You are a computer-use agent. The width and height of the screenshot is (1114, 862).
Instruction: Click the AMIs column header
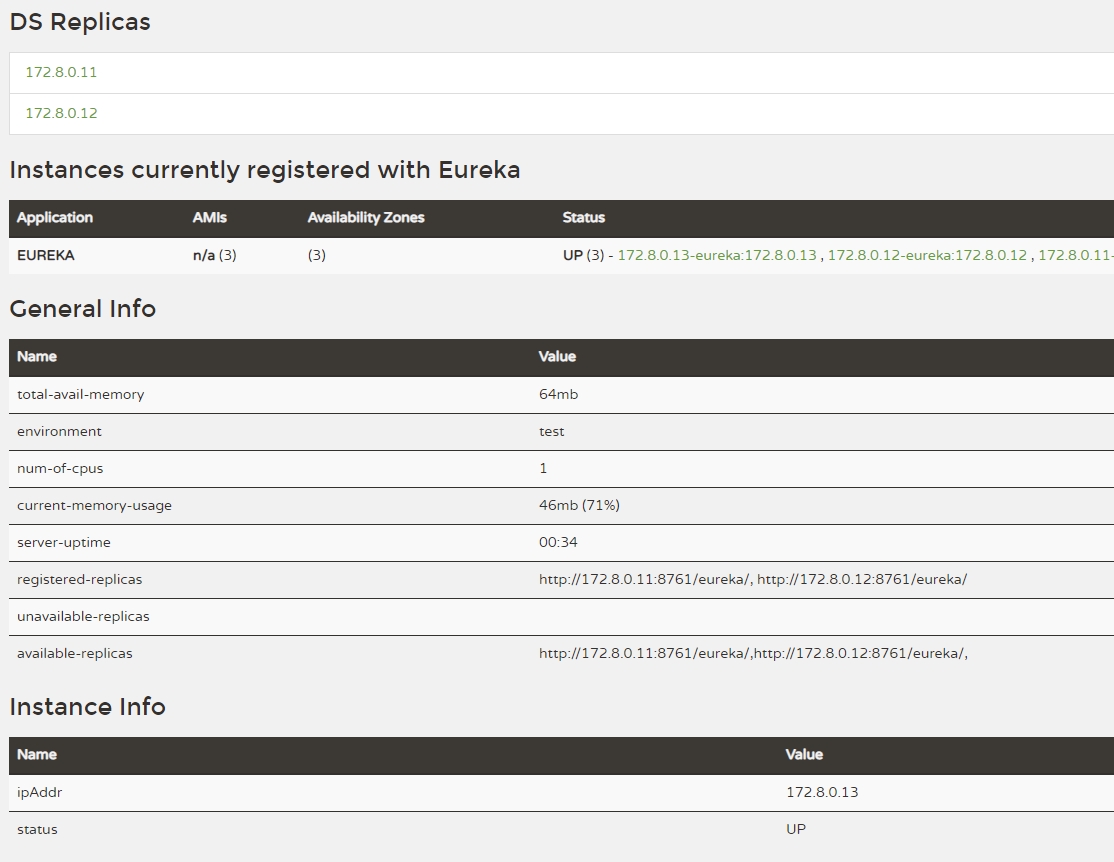pyautogui.click(x=210, y=217)
